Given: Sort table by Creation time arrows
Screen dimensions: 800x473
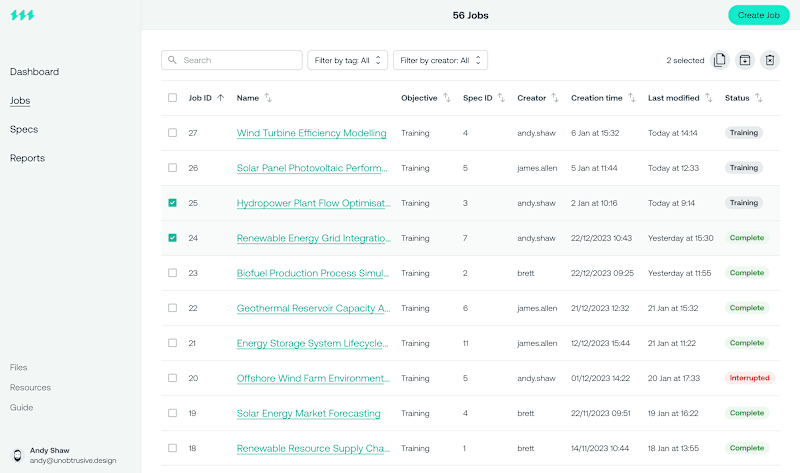Looking at the screenshot, I should [x=632, y=98].
